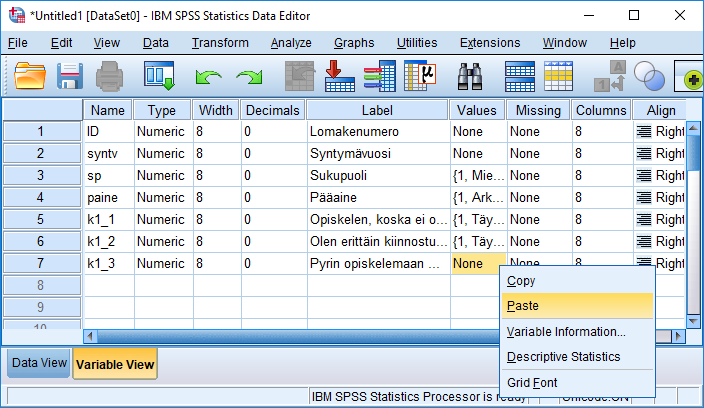Click the Type cell of k1_1 row

(163, 219)
